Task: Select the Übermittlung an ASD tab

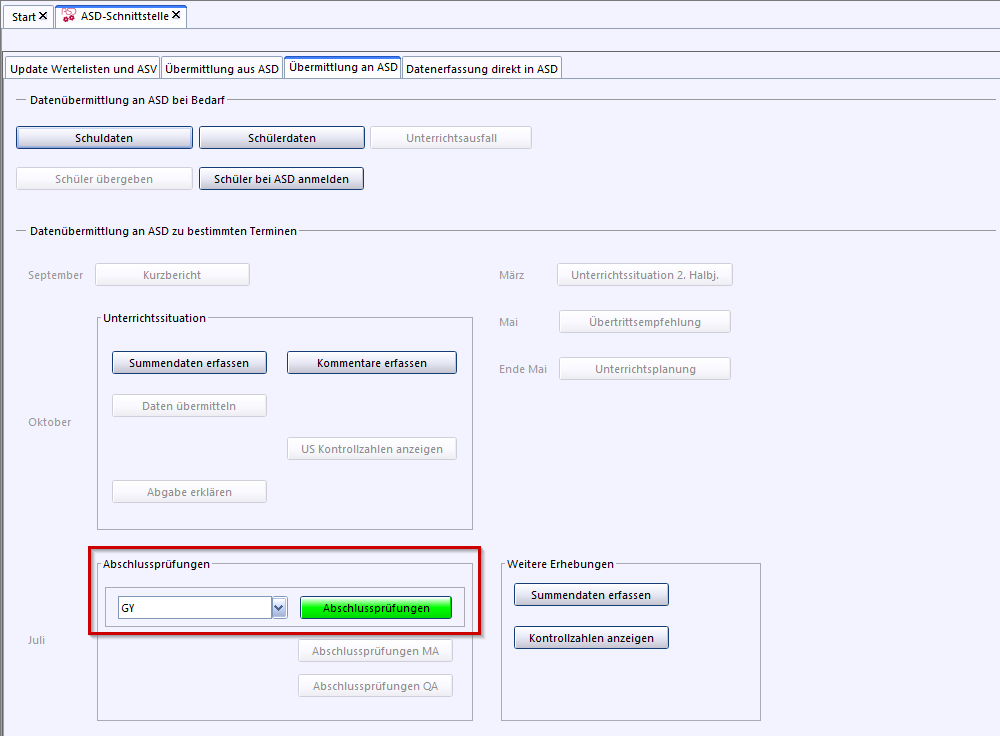Action: point(343,68)
